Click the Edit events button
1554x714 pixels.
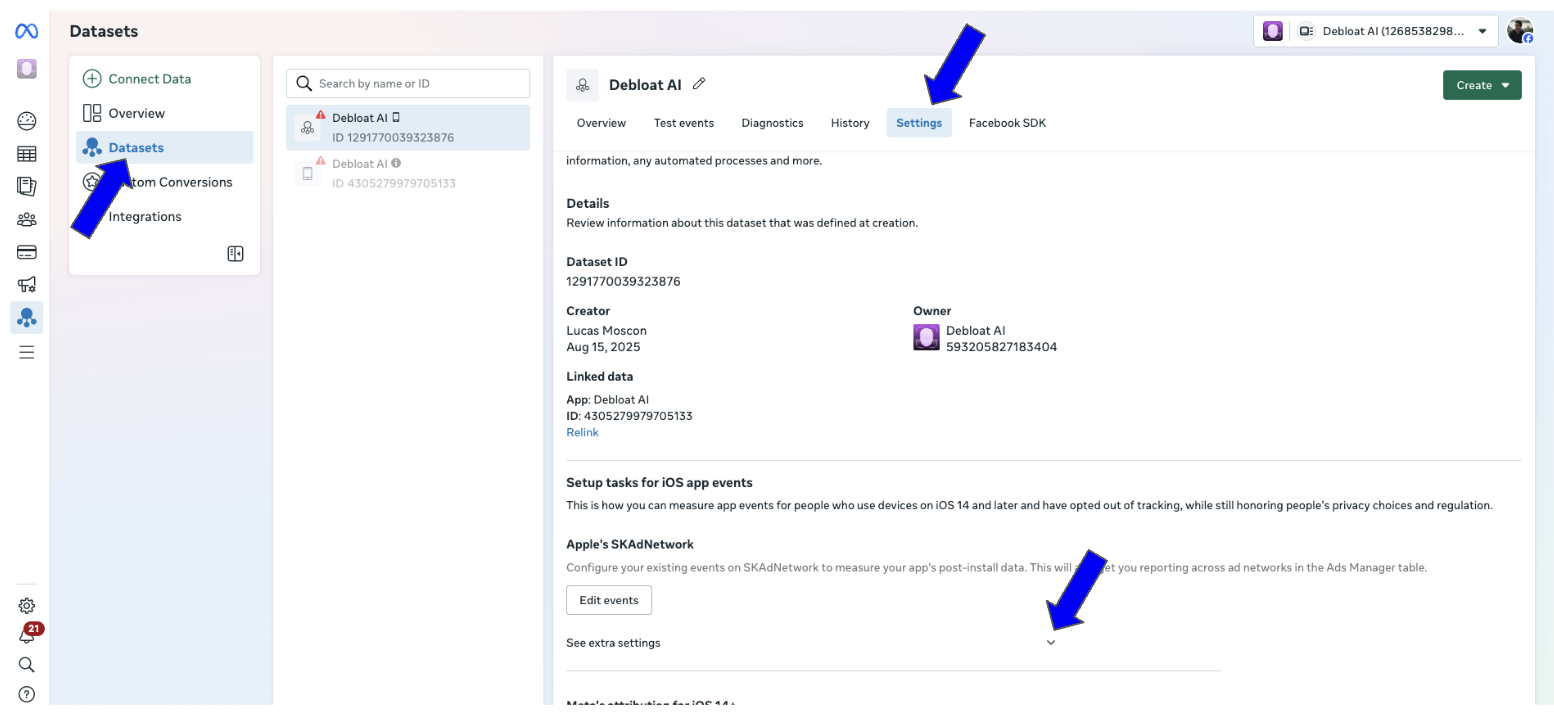(x=609, y=600)
